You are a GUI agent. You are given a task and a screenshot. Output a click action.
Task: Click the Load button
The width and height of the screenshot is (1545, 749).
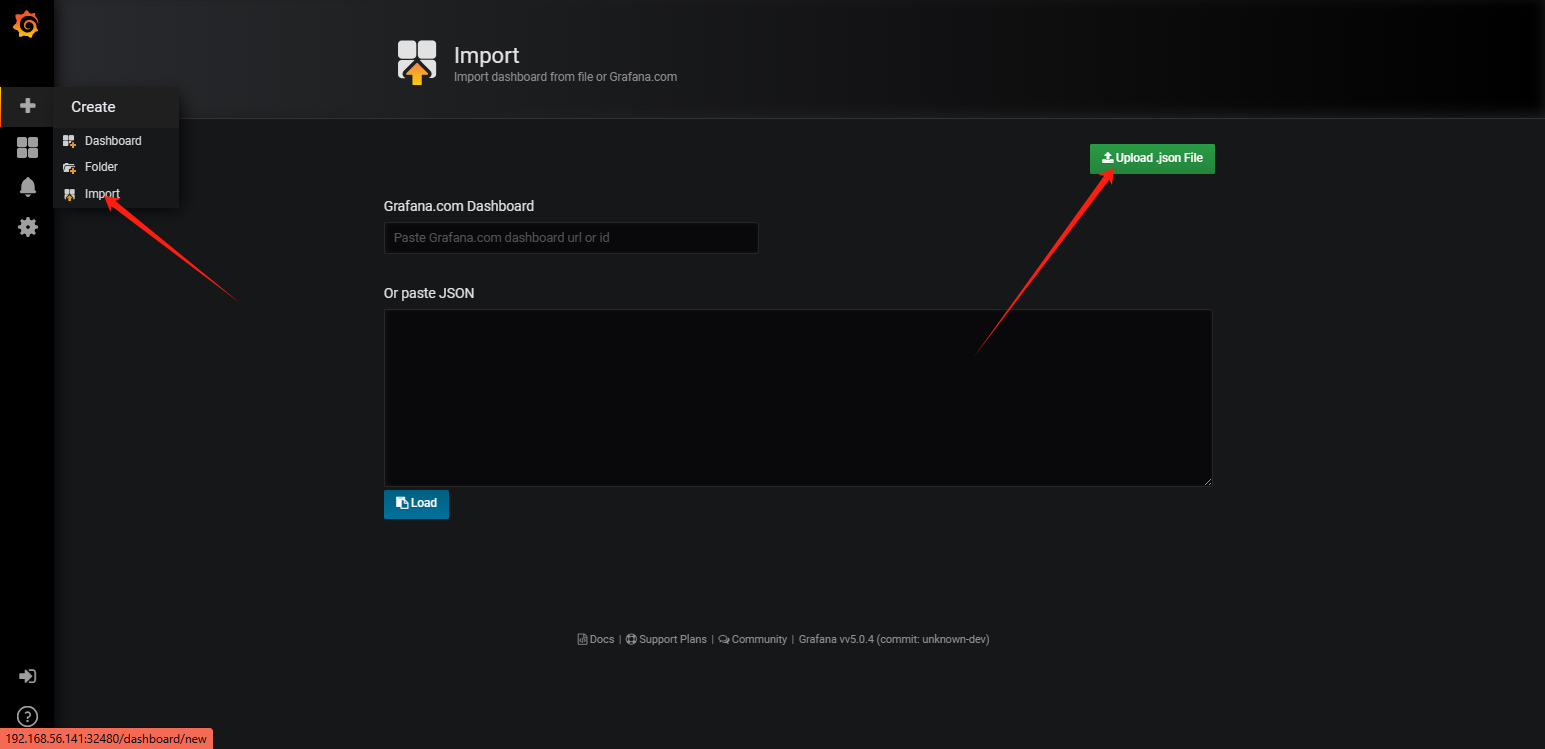pyautogui.click(x=416, y=503)
